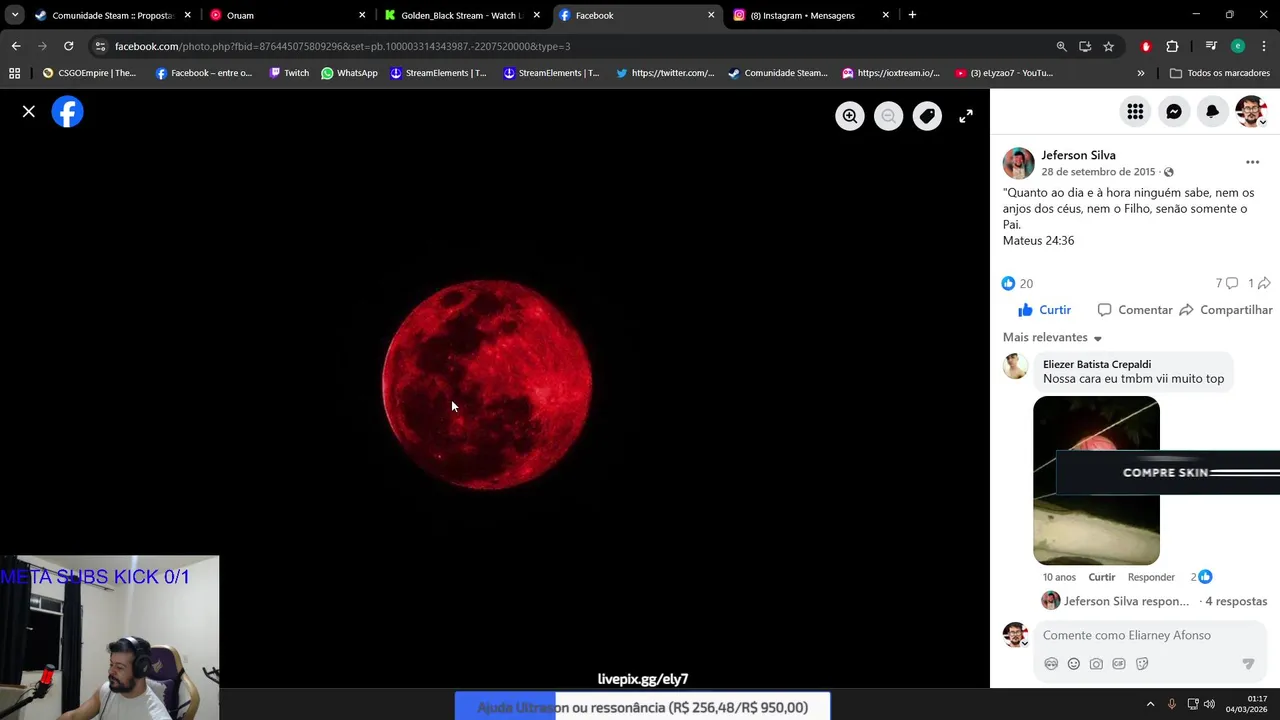Open the browser extensions puzzle icon

tap(1172, 46)
